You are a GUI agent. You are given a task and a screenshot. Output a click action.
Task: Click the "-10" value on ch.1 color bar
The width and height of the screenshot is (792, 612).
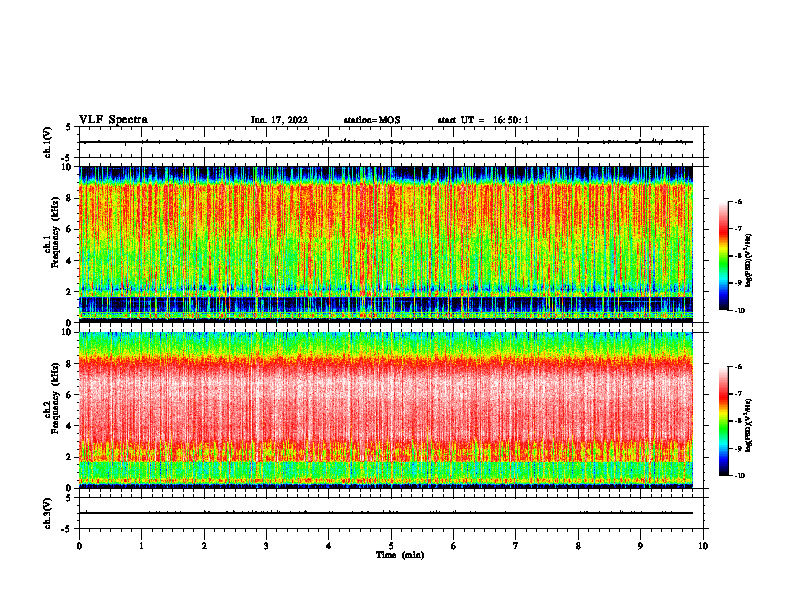click(740, 311)
